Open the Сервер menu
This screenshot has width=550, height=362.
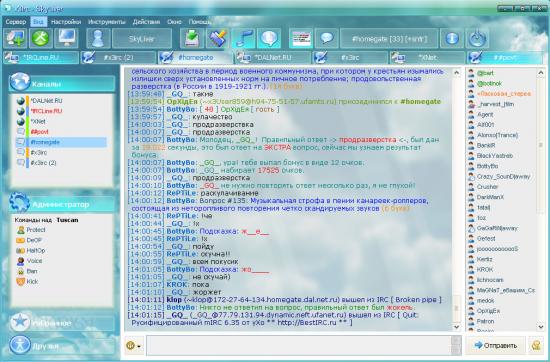[16, 22]
